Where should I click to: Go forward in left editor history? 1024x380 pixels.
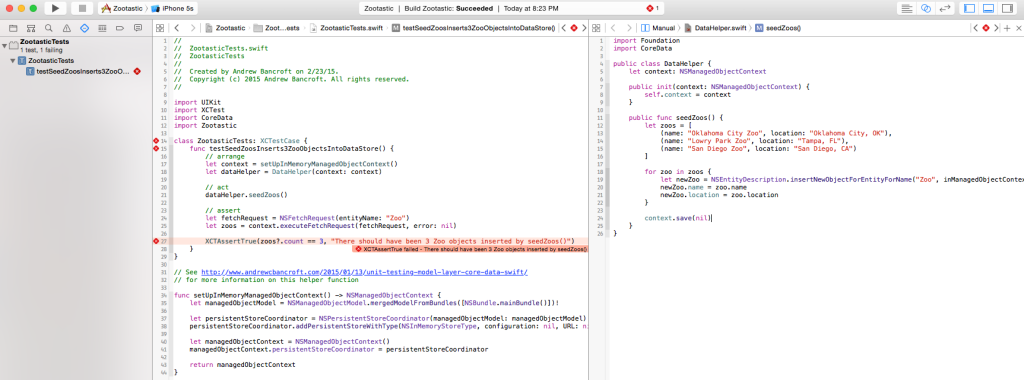[192, 28]
